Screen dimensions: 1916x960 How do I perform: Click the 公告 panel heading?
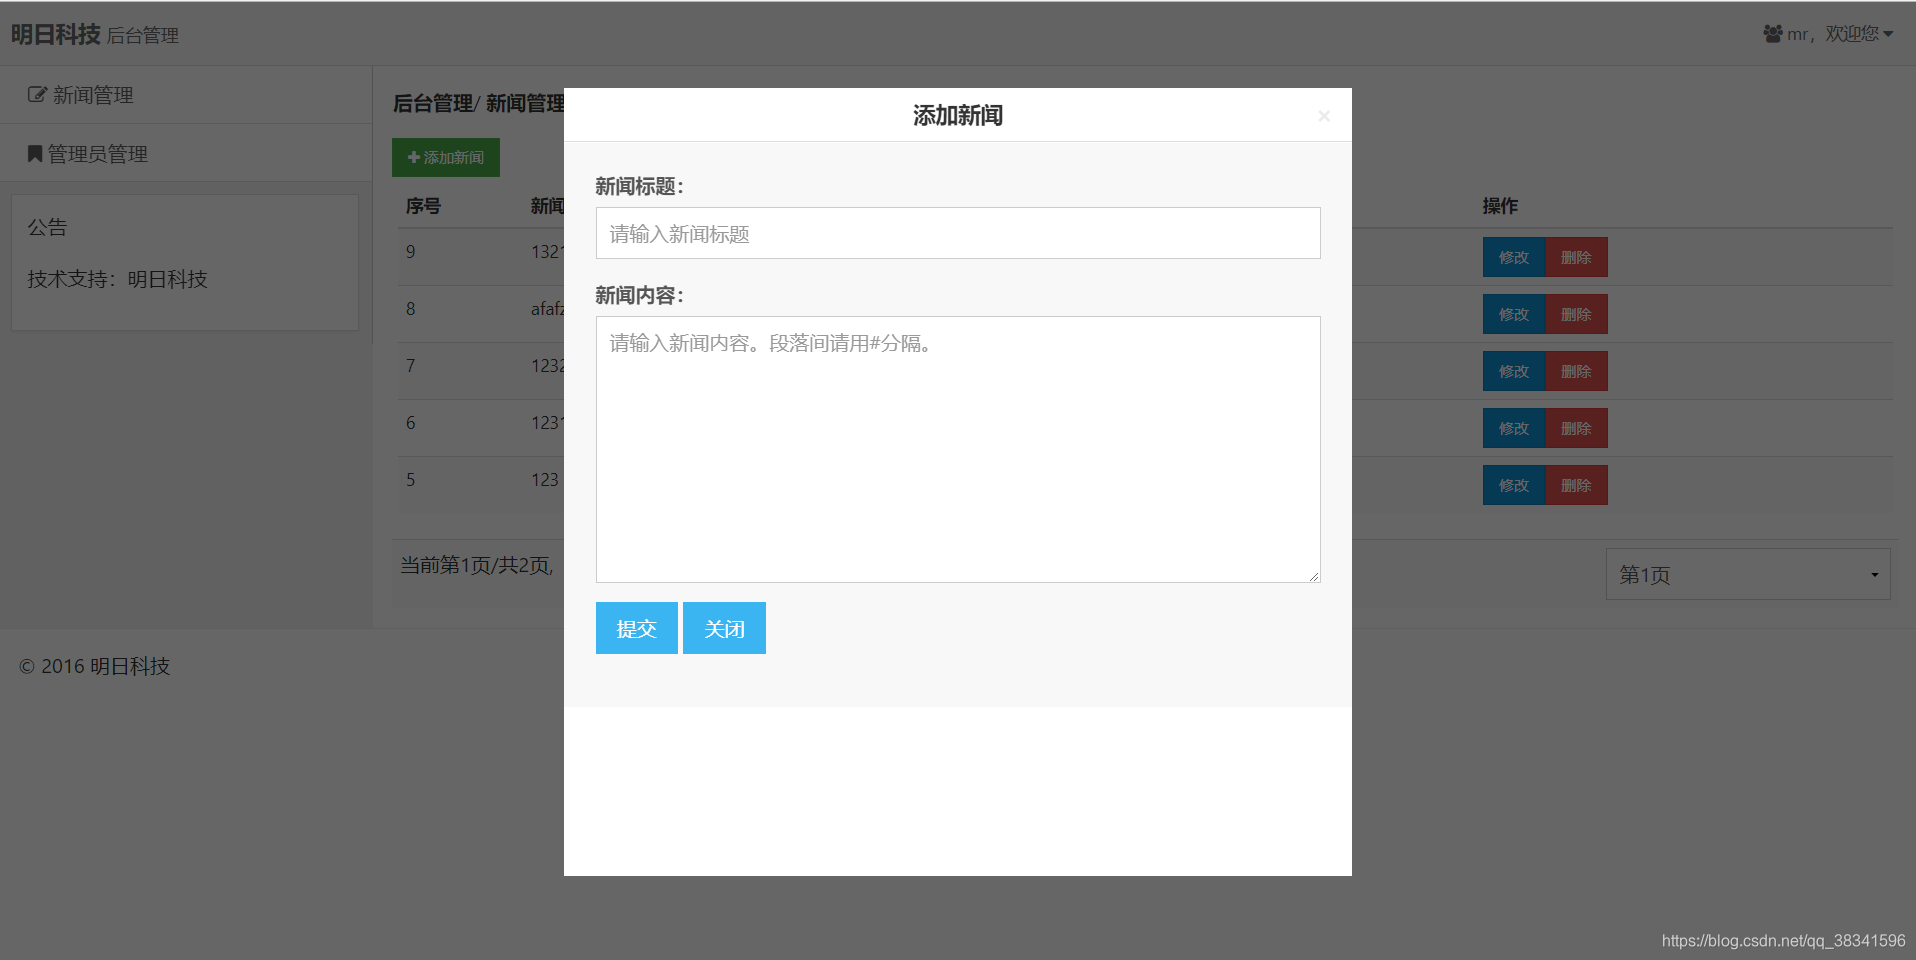pyautogui.click(x=47, y=227)
